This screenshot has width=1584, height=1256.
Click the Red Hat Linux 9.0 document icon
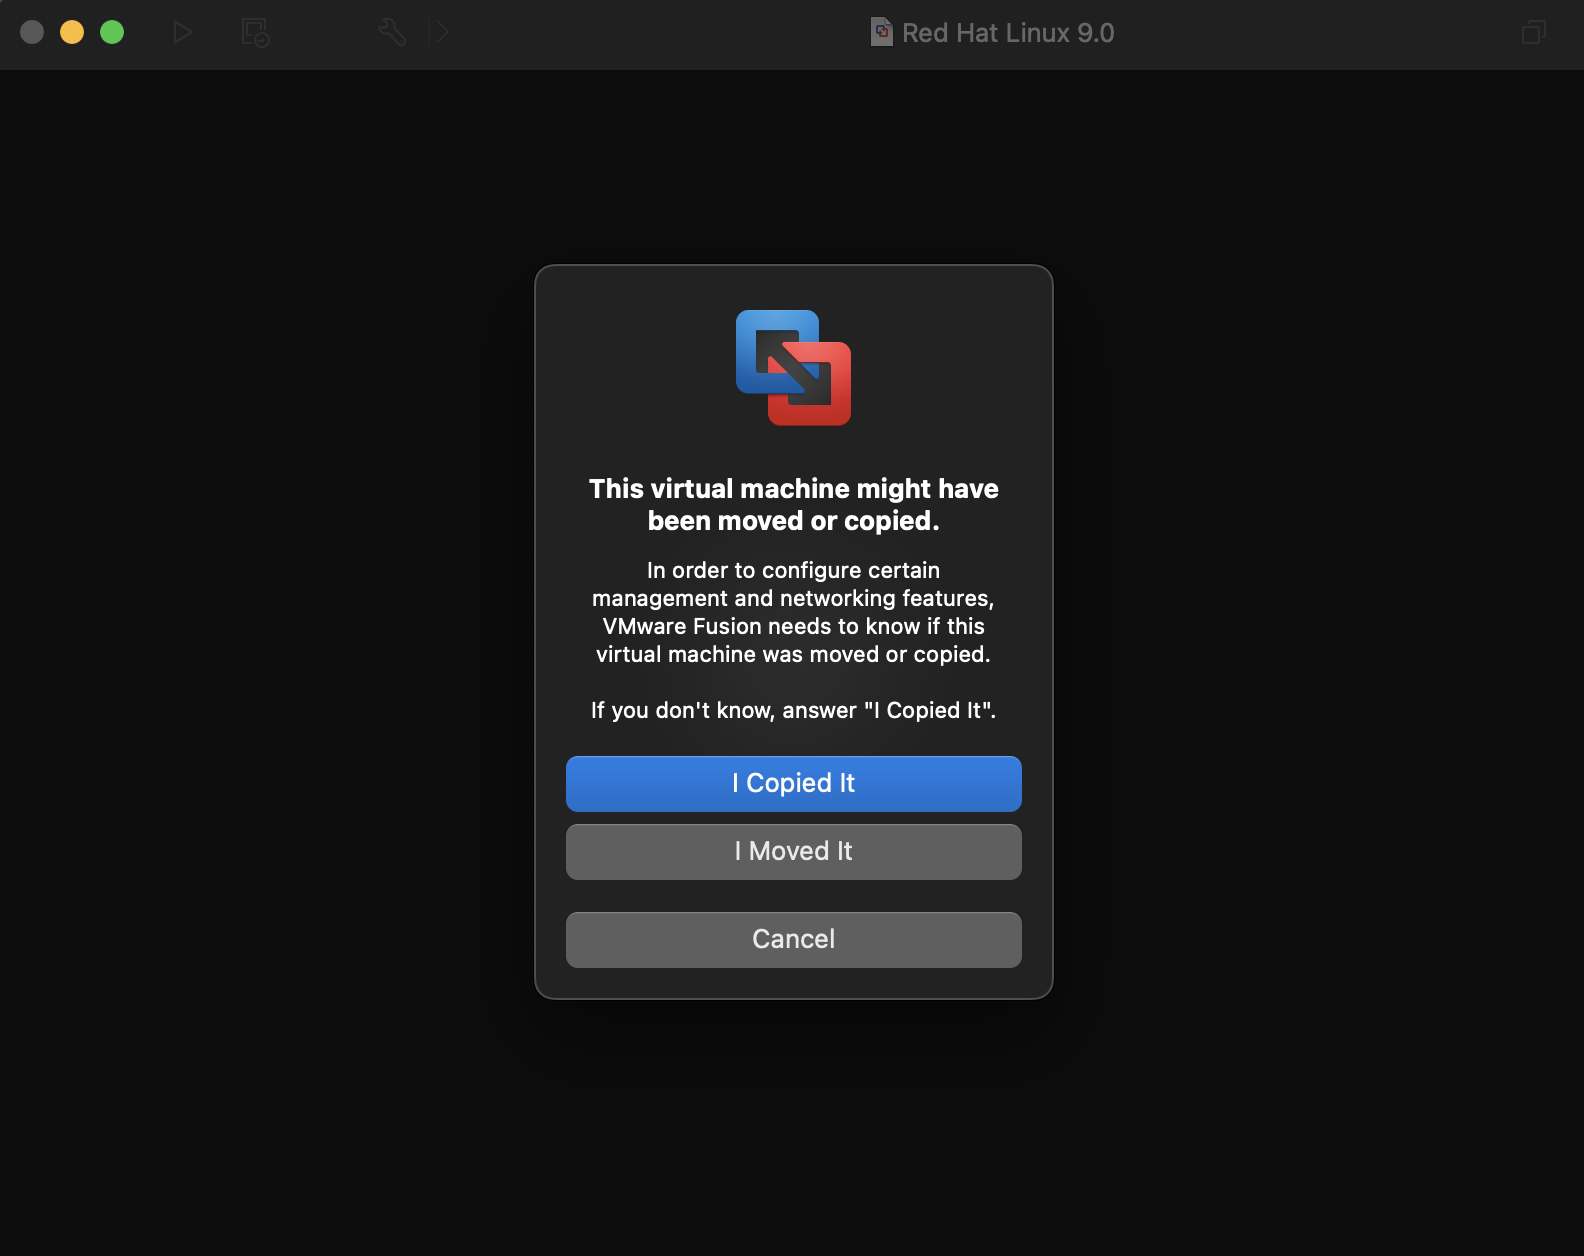[881, 32]
